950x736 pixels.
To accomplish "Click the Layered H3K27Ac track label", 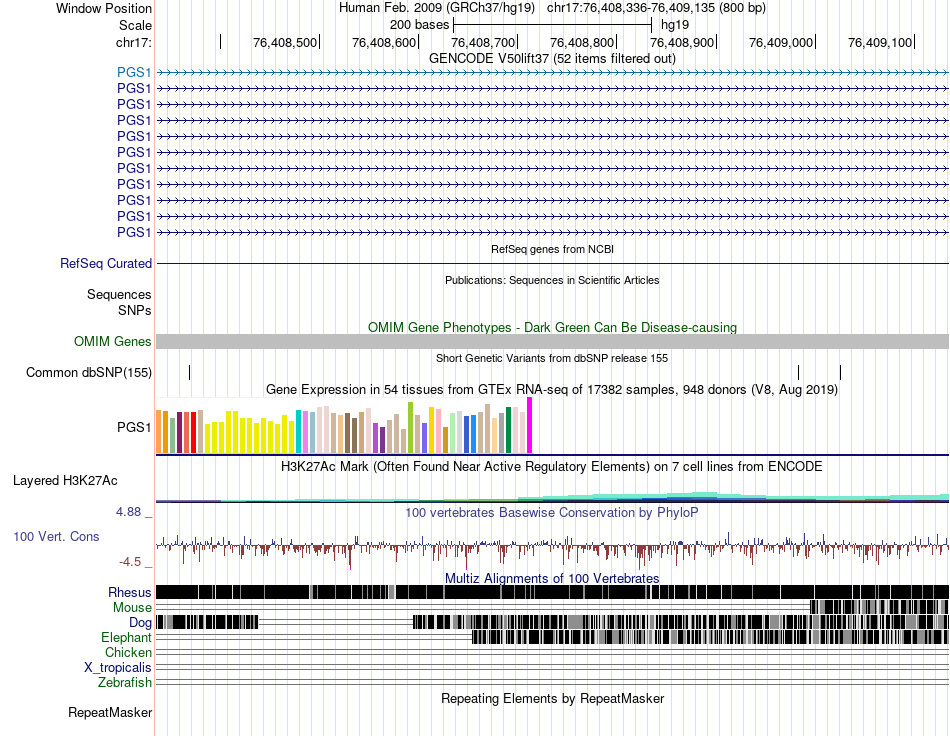I will 65,481.
